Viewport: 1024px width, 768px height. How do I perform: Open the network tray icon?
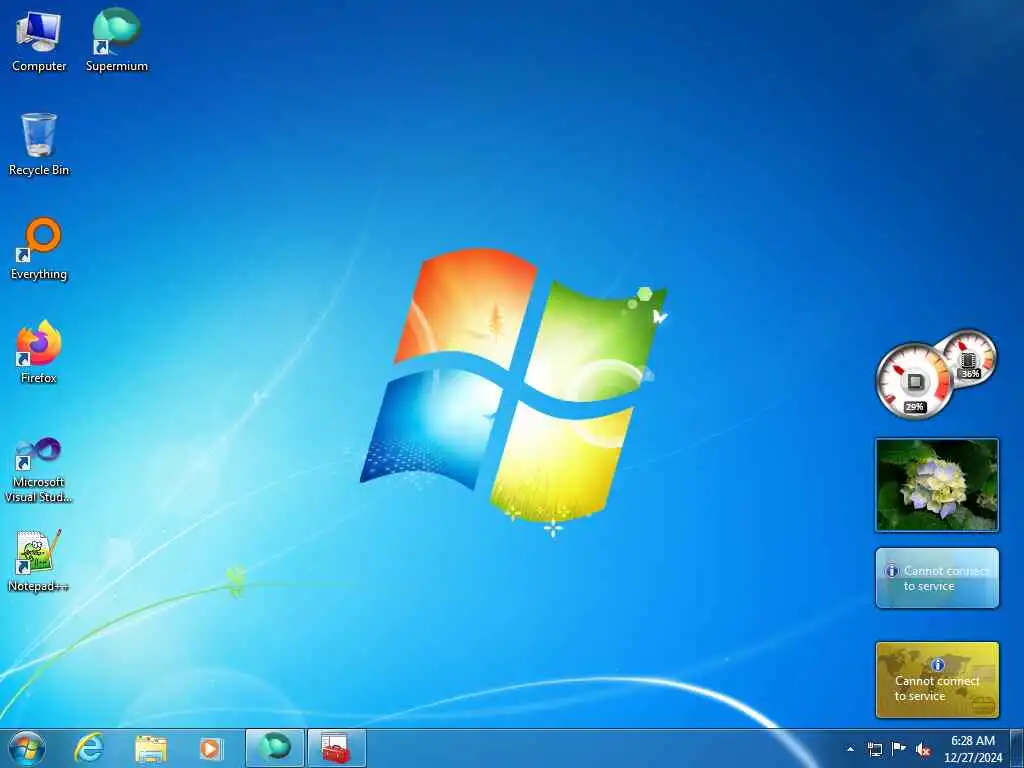[874, 749]
